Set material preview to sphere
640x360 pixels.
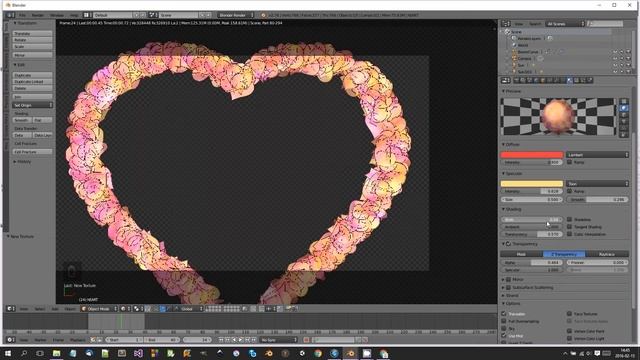coord(624,108)
